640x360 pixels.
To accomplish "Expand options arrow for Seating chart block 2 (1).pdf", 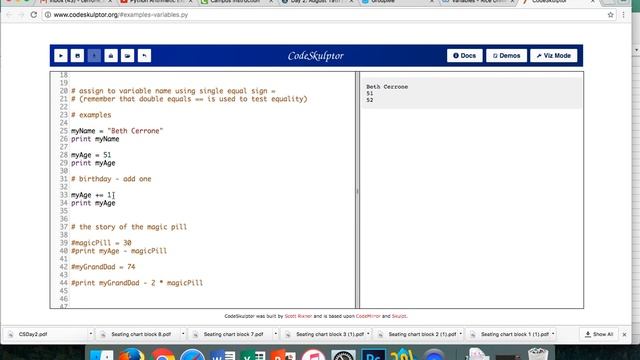I will (x=461, y=334).
